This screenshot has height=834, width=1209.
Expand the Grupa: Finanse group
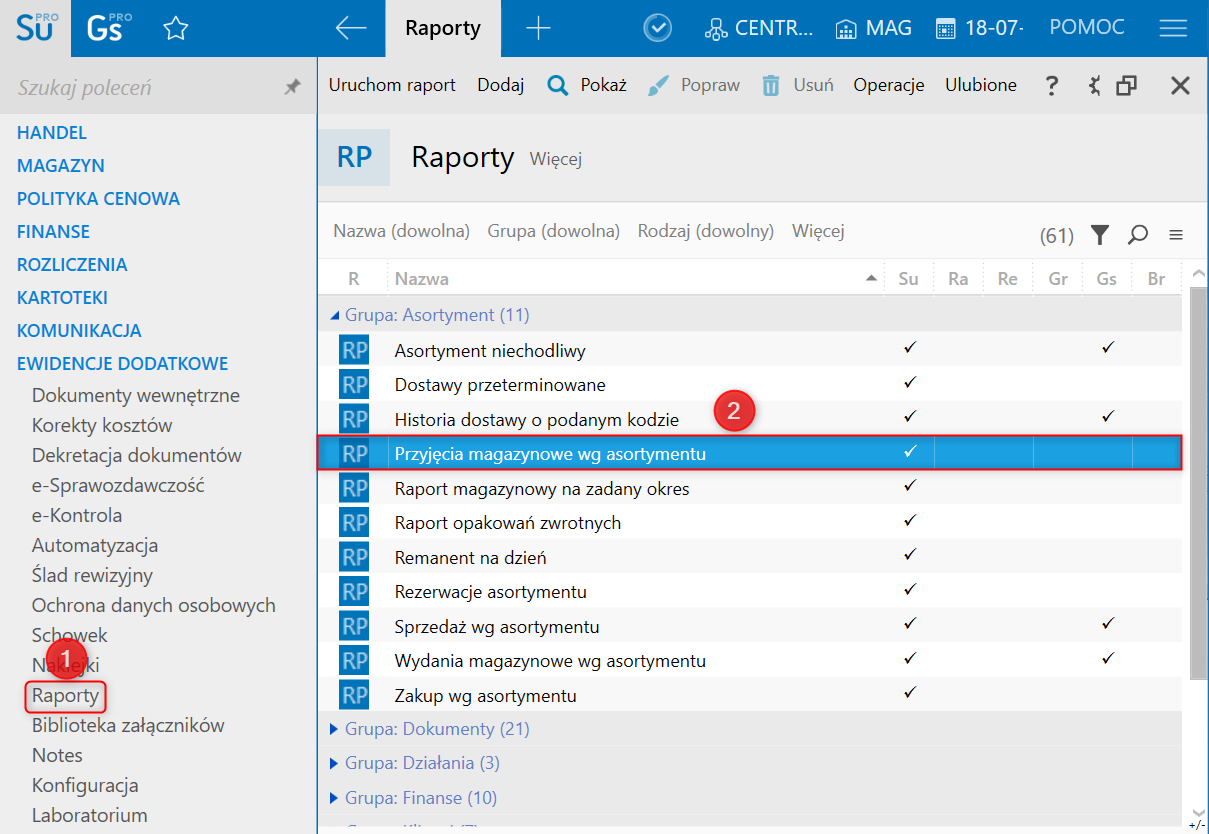pos(335,798)
